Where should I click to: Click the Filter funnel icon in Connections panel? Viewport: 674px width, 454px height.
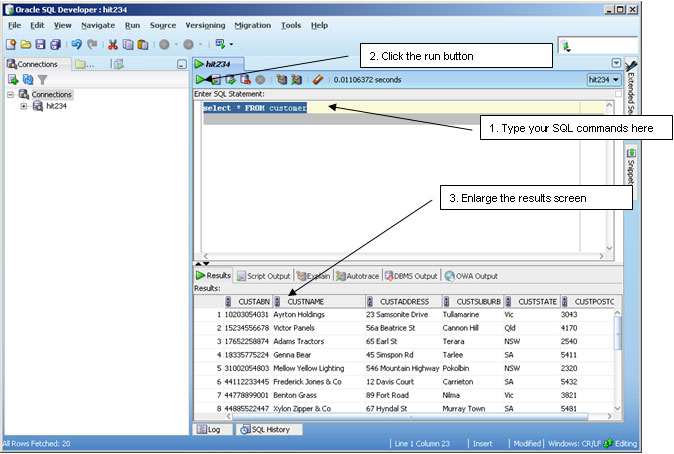(x=42, y=79)
